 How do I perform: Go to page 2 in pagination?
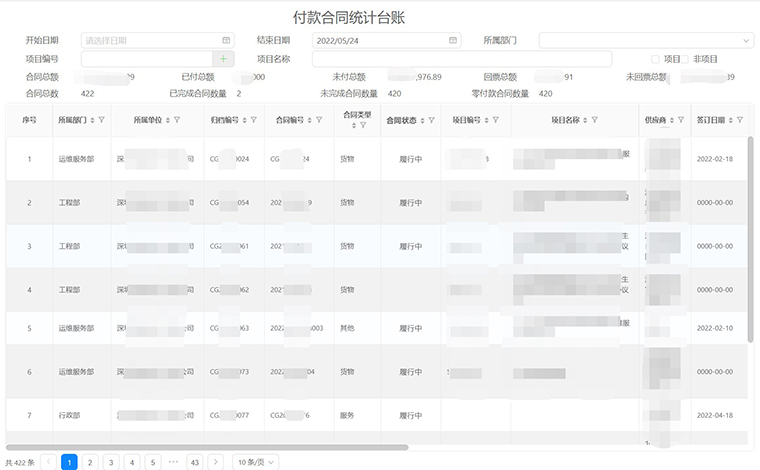coord(90,462)
